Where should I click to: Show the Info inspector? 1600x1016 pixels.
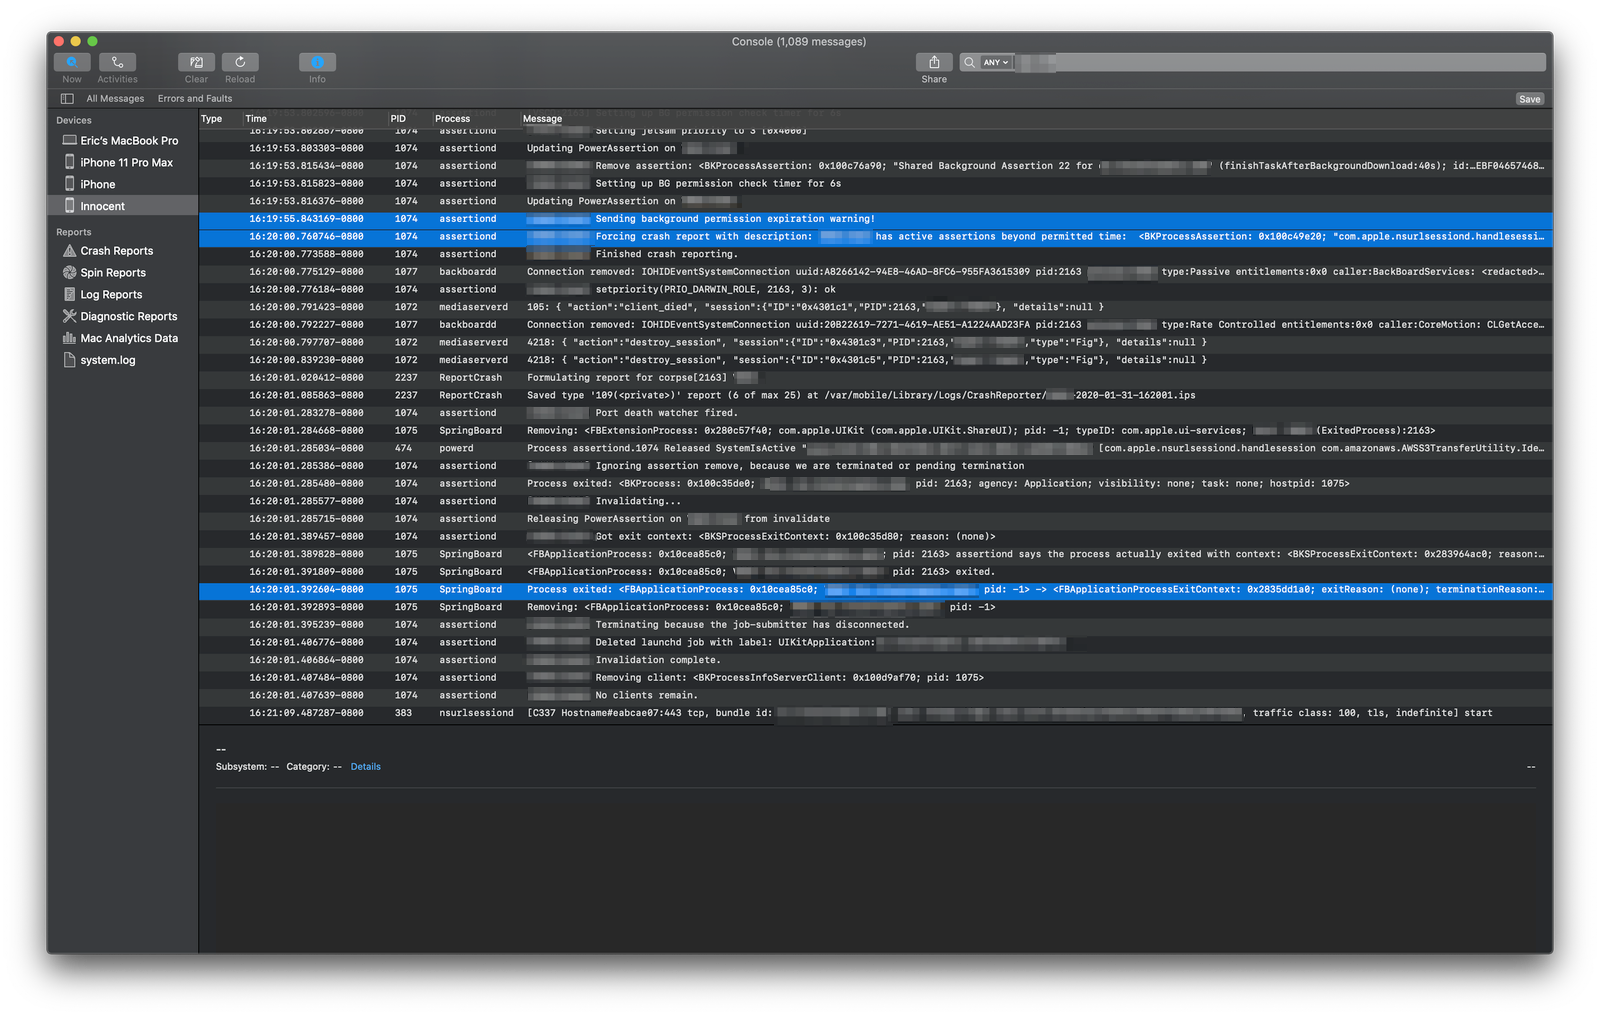coord(317,62)
